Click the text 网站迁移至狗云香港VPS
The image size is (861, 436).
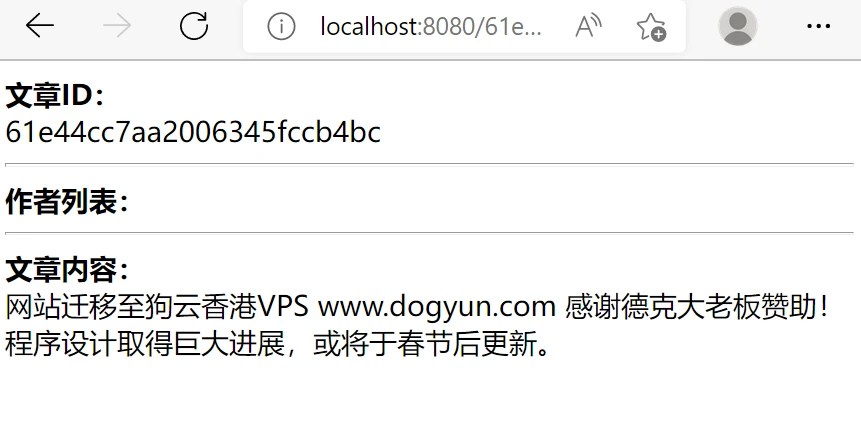(x=157, y=307)
